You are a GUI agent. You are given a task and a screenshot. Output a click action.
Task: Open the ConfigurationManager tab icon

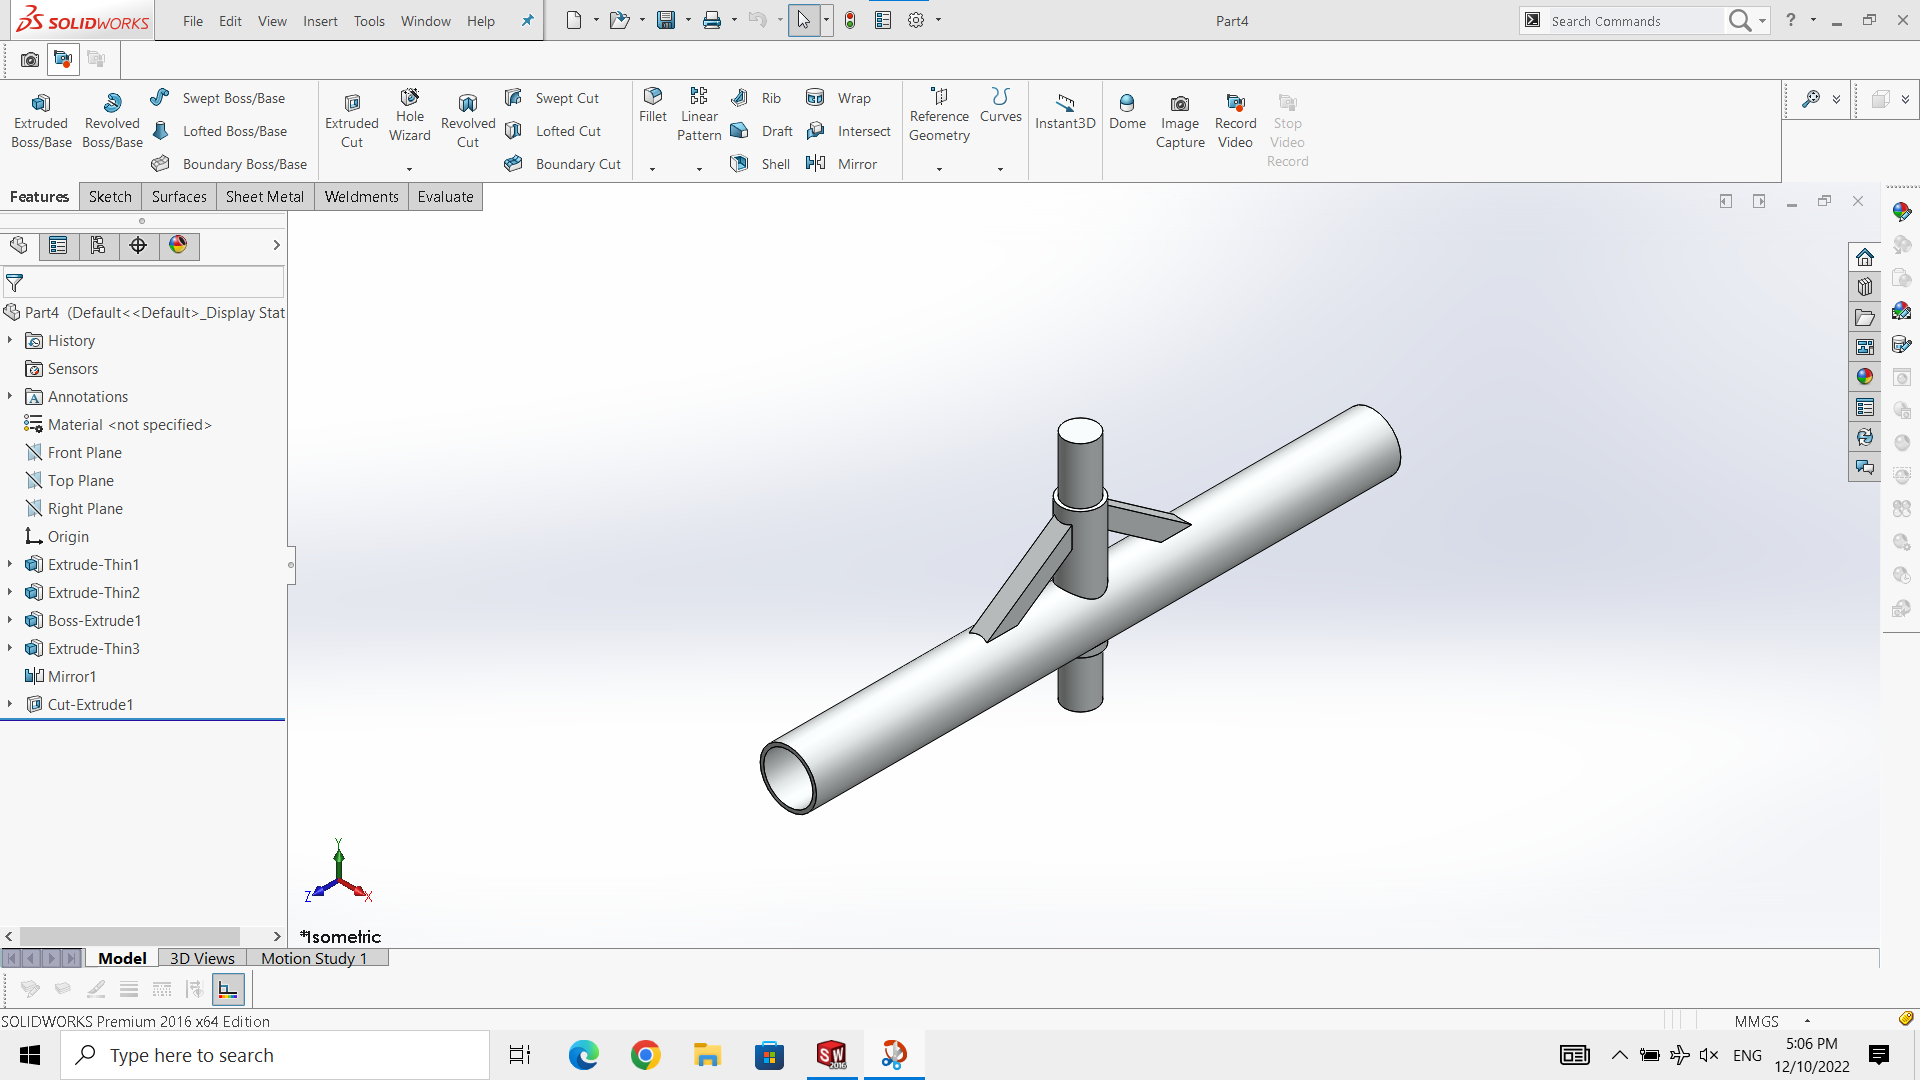[98, 246]
